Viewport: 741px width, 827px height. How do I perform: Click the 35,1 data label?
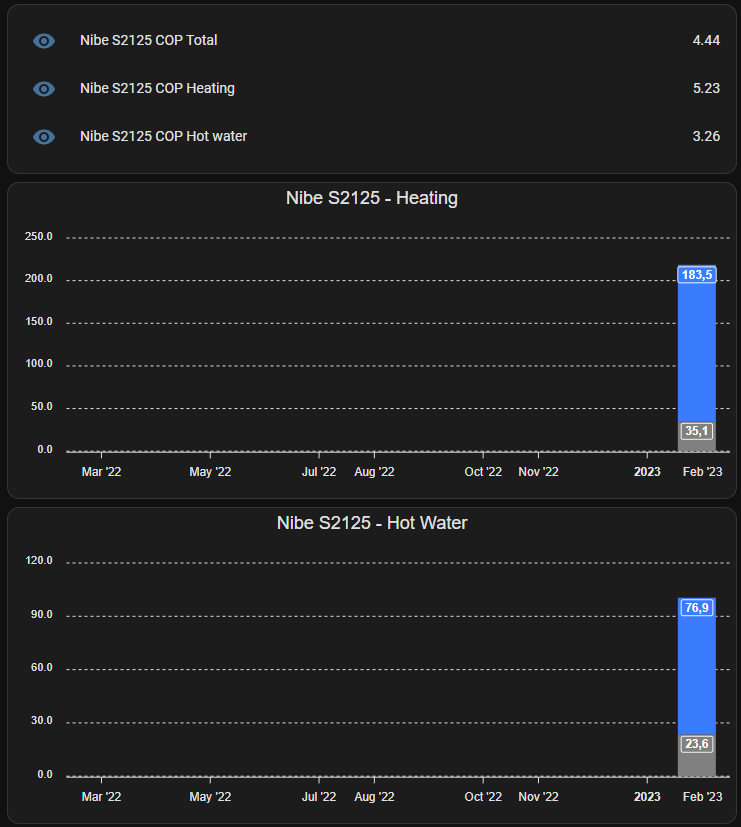point(697,431)
